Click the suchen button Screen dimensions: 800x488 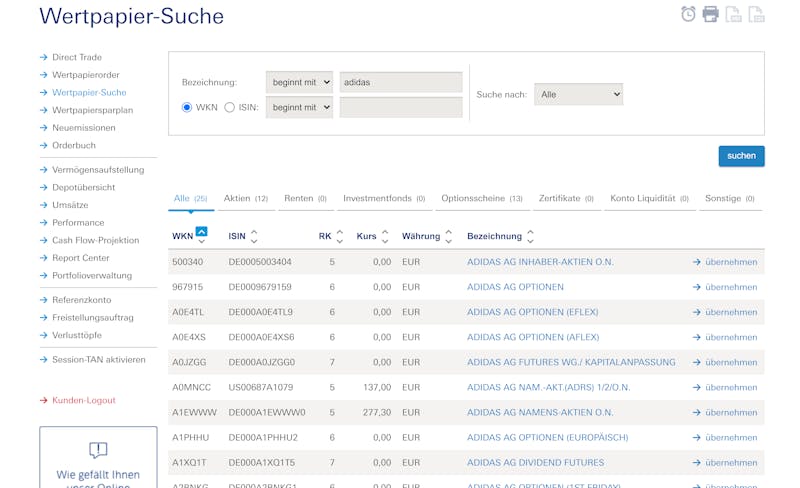(x=741, y=156)
